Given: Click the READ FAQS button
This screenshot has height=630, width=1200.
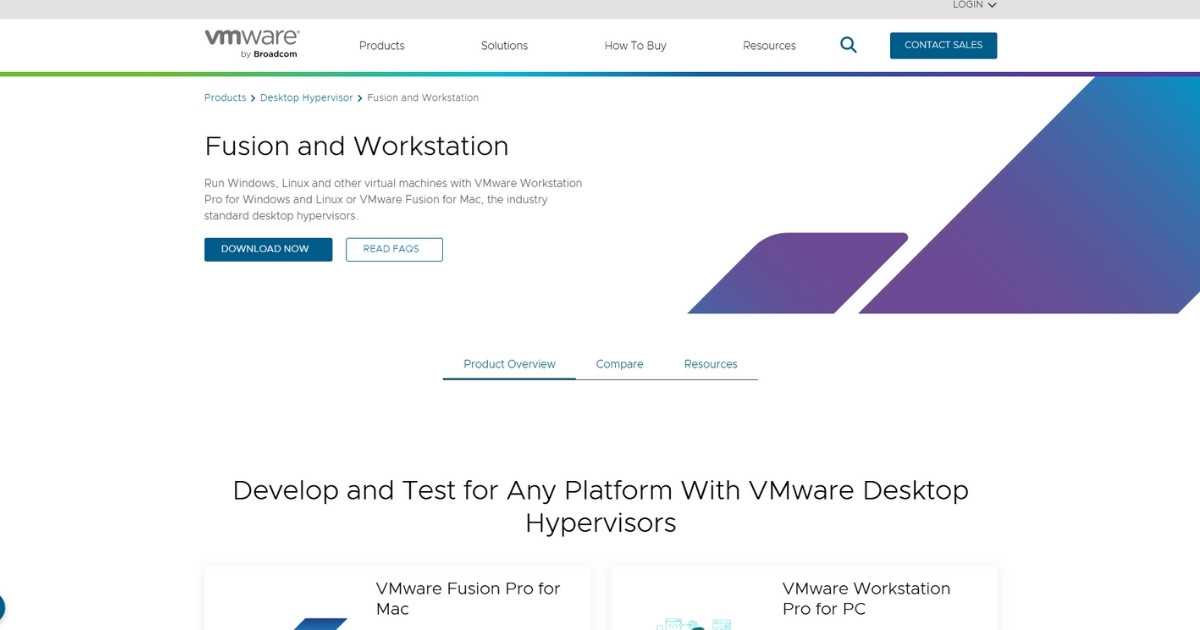Looking at the screenshot, I should (394, 249).
